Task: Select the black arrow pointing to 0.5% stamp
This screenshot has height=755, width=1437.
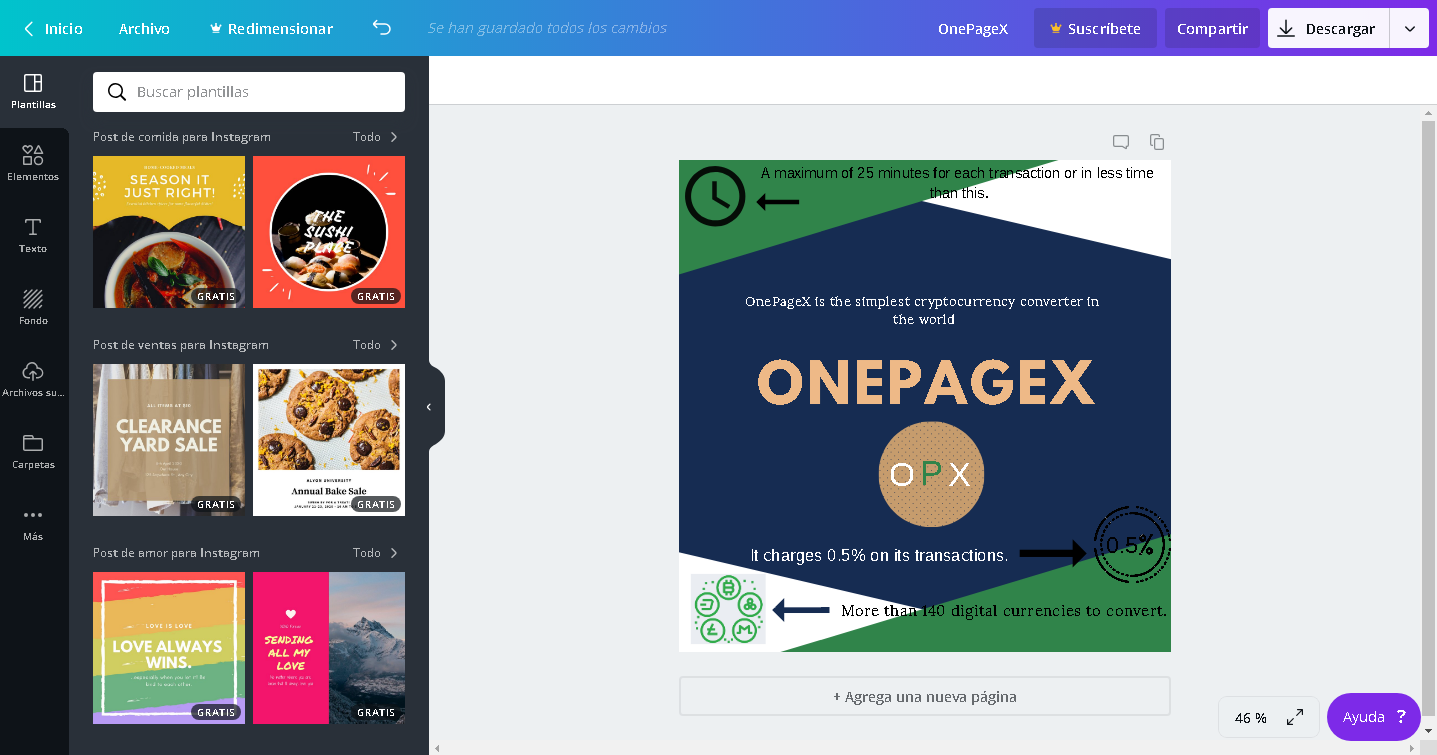Action: click(1053, 553)
